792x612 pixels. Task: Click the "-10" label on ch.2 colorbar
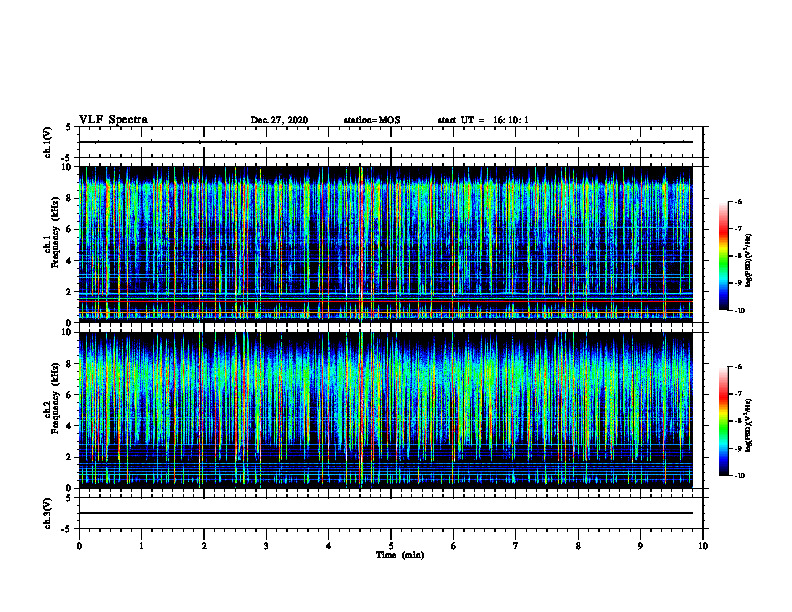(739, 475)
